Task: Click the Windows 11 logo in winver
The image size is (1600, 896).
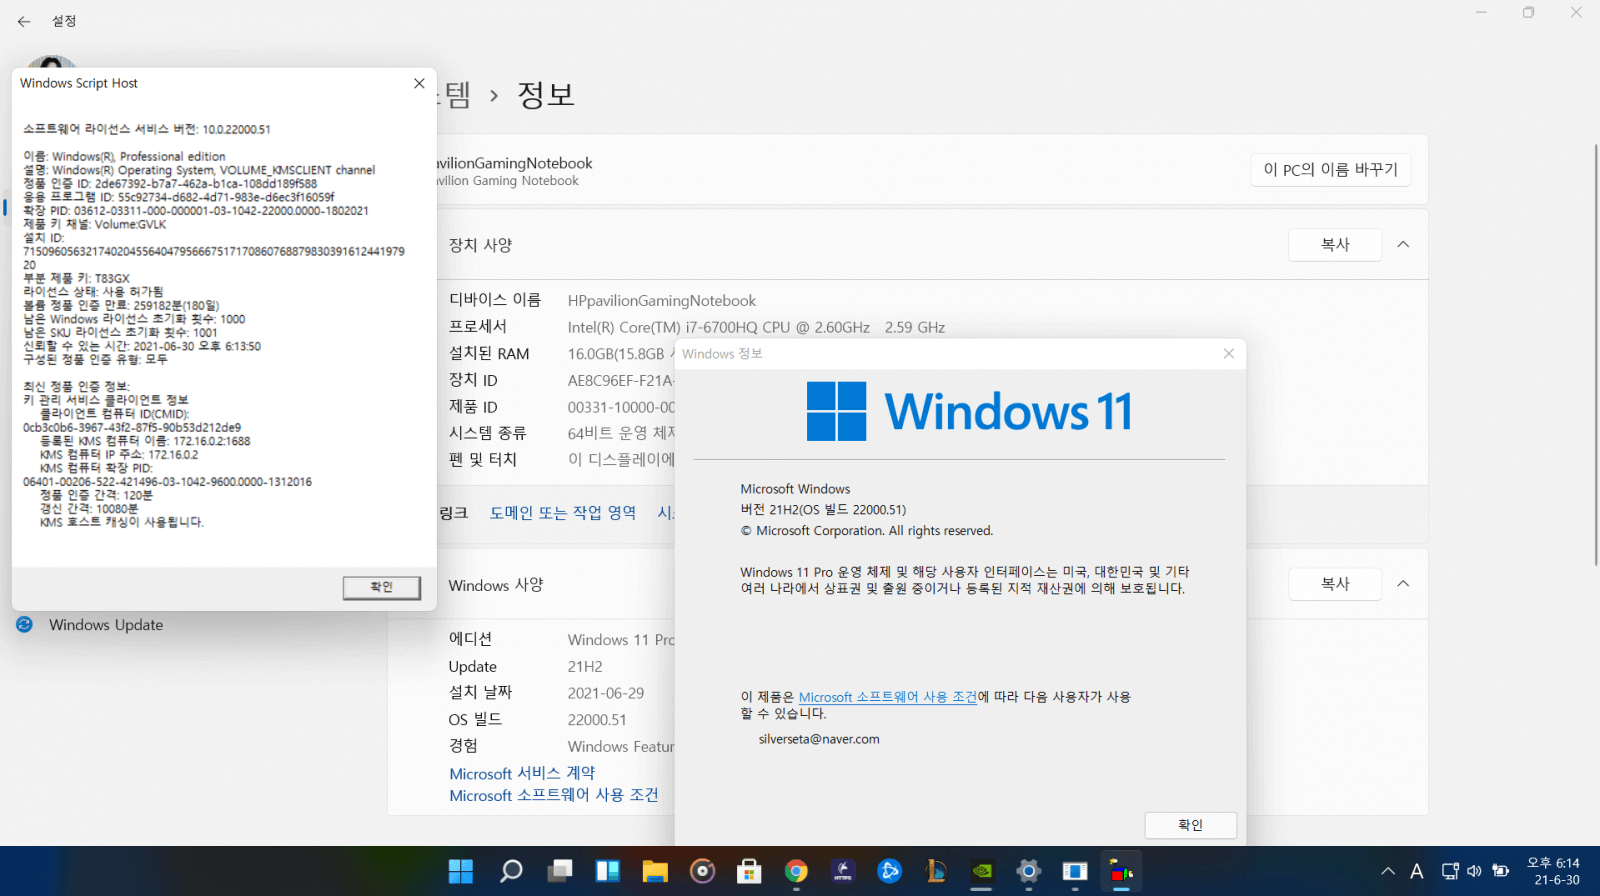Action: point(969,411)
